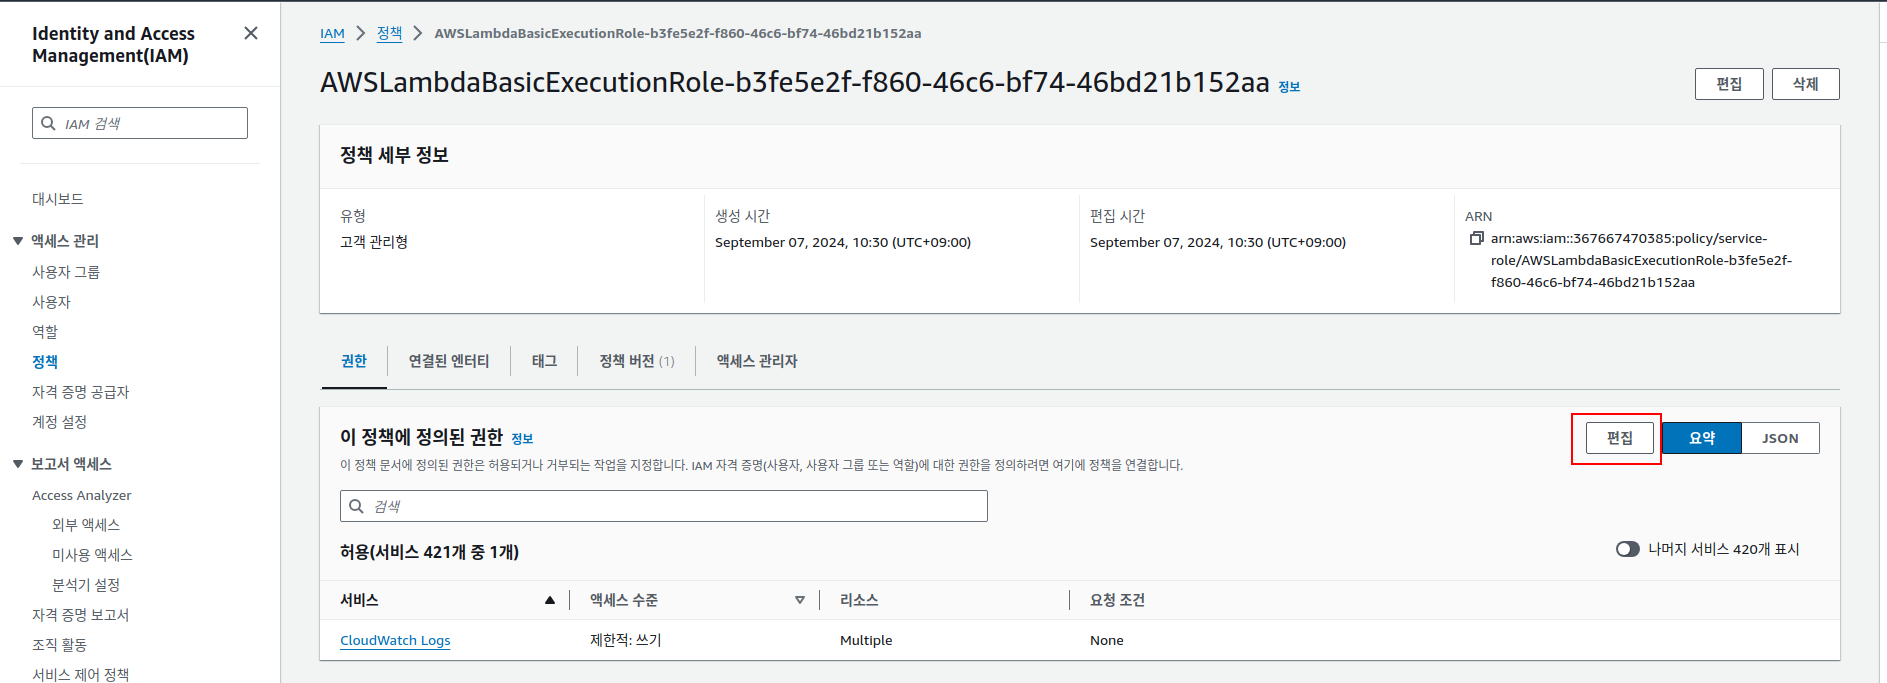This screenshot has height=683, width=1887.
Task: Switch to the JSON view
Action: click(1780, 438)
